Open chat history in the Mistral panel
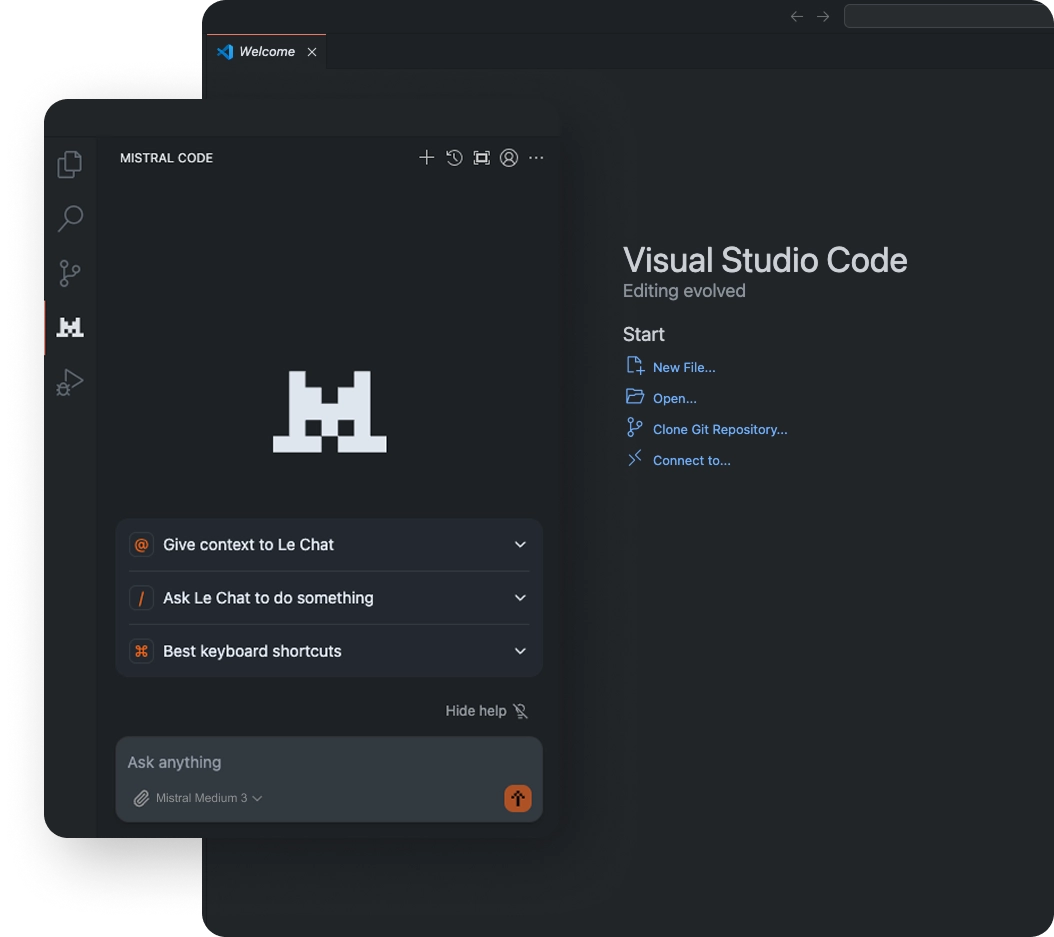The height and width of the screenshot is (937, 1054). [454, 157]
